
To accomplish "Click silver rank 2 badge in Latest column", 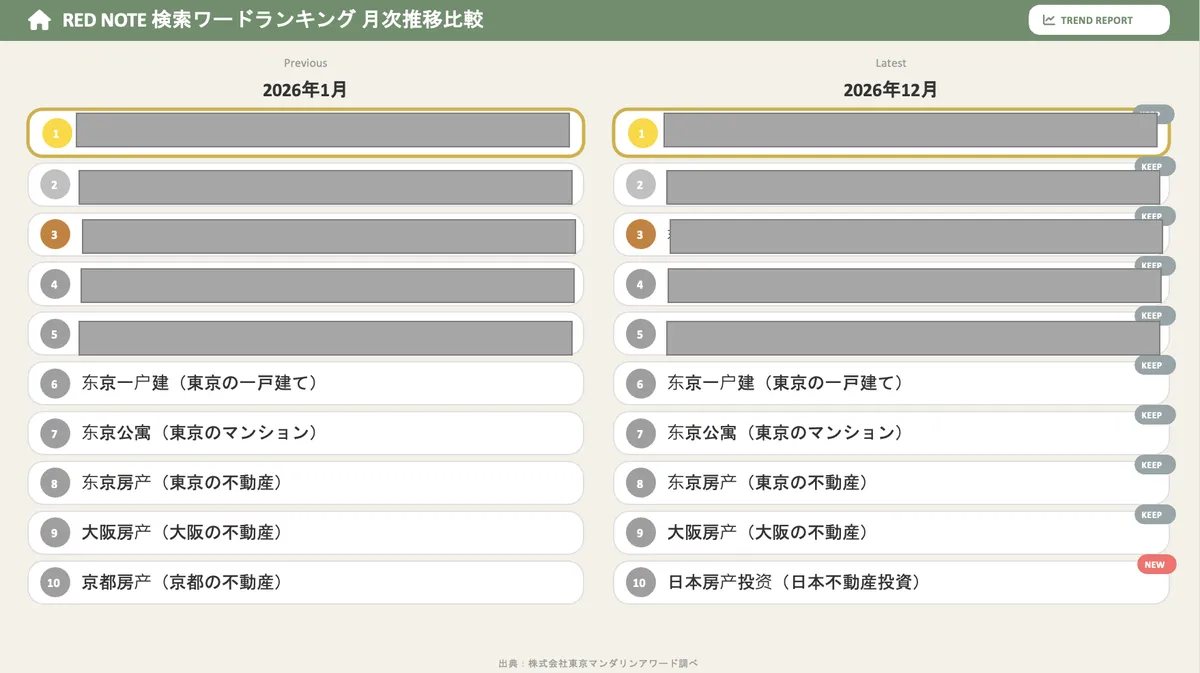I will tap(641, 184).
